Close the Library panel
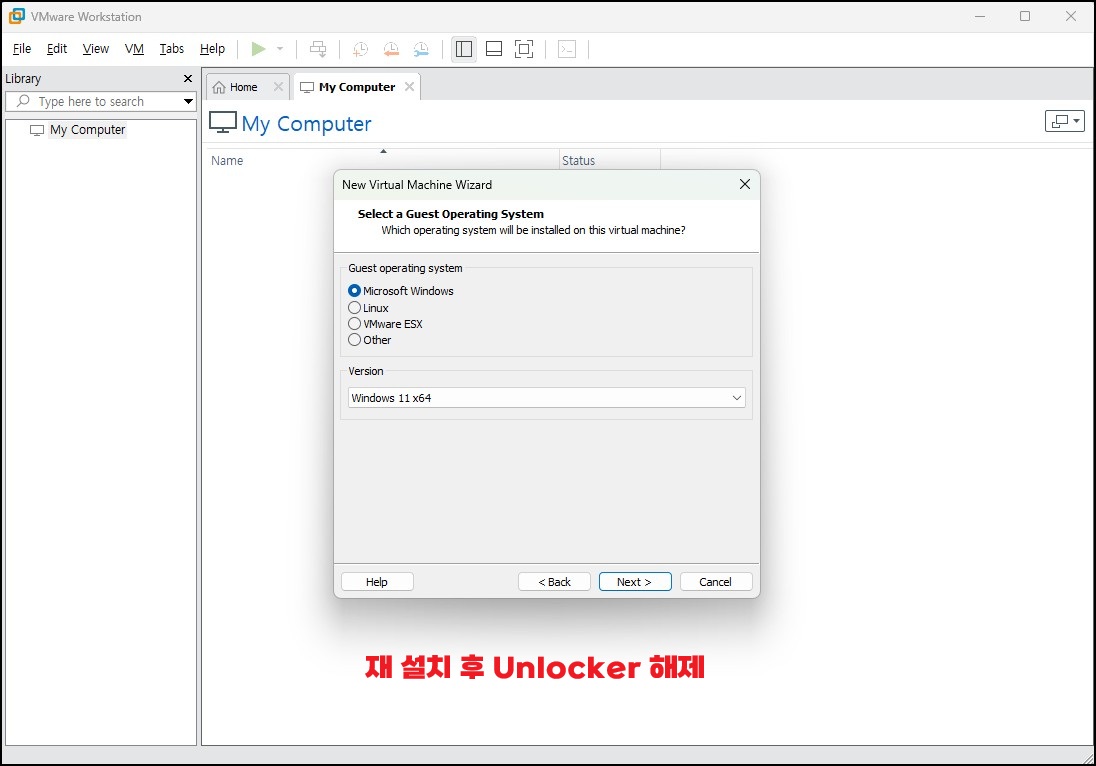This screenshot has width=1096, height=766. (x=187, y=78)
